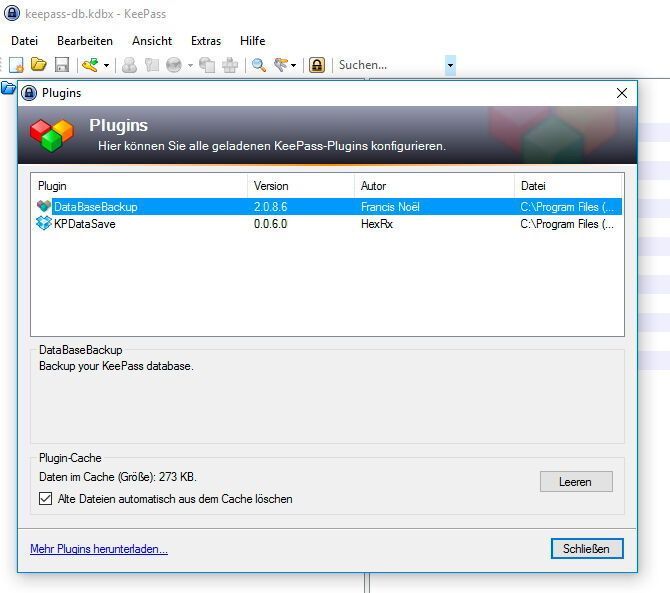Viewport: 670px width, 593px height.
Task: Click the Add entry key icon
Action: tap(90, 65)
